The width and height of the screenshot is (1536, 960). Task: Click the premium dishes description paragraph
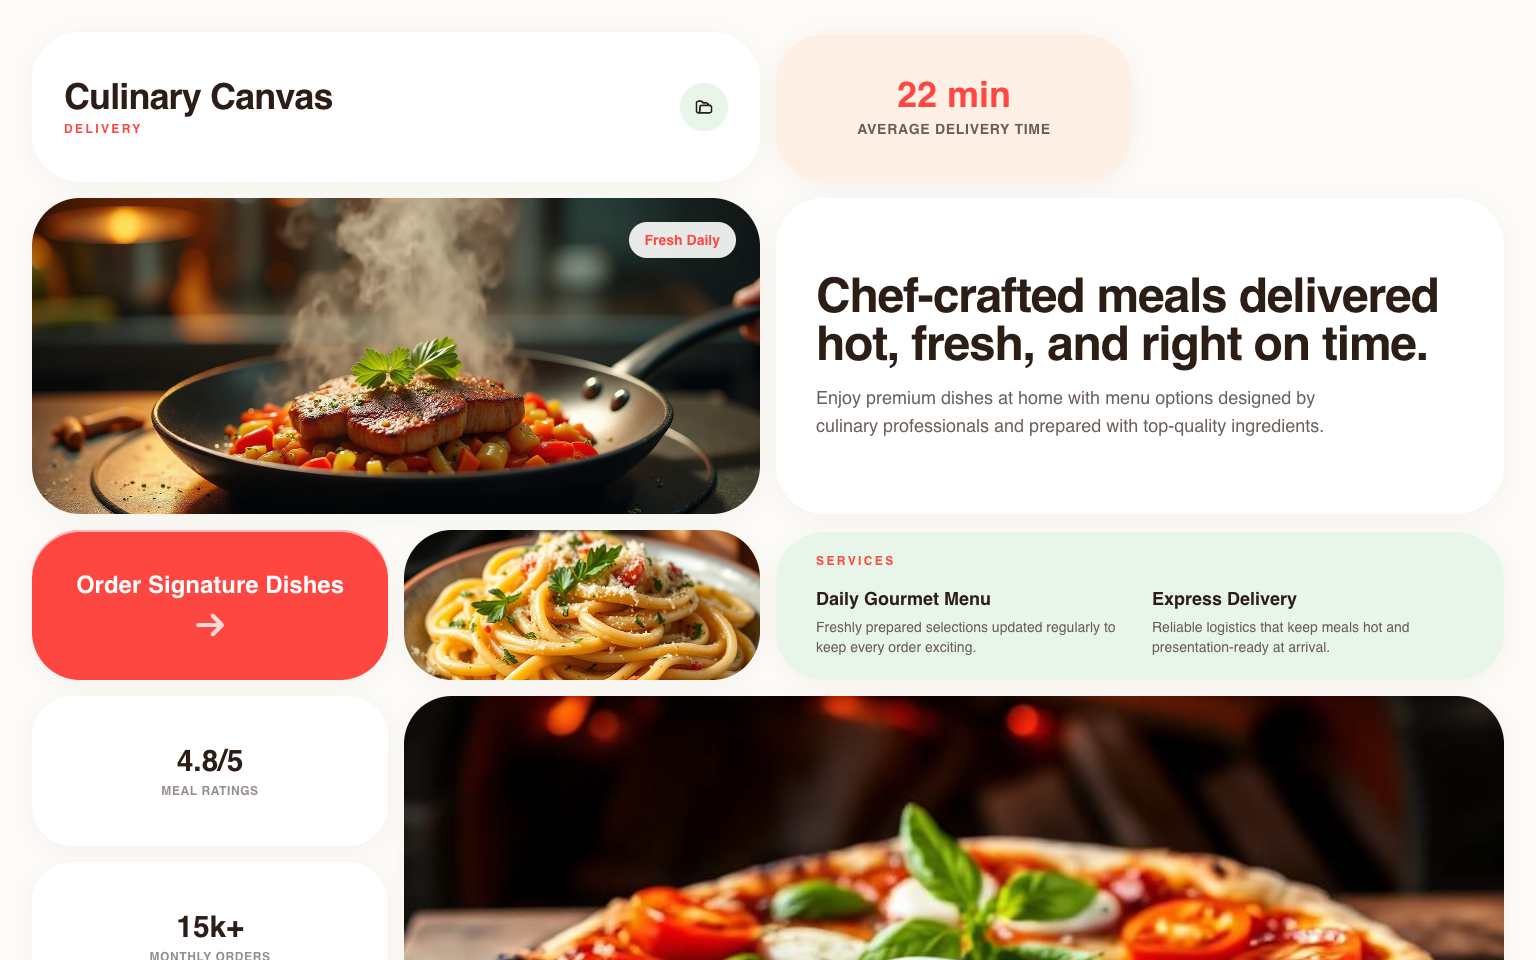1070,412
